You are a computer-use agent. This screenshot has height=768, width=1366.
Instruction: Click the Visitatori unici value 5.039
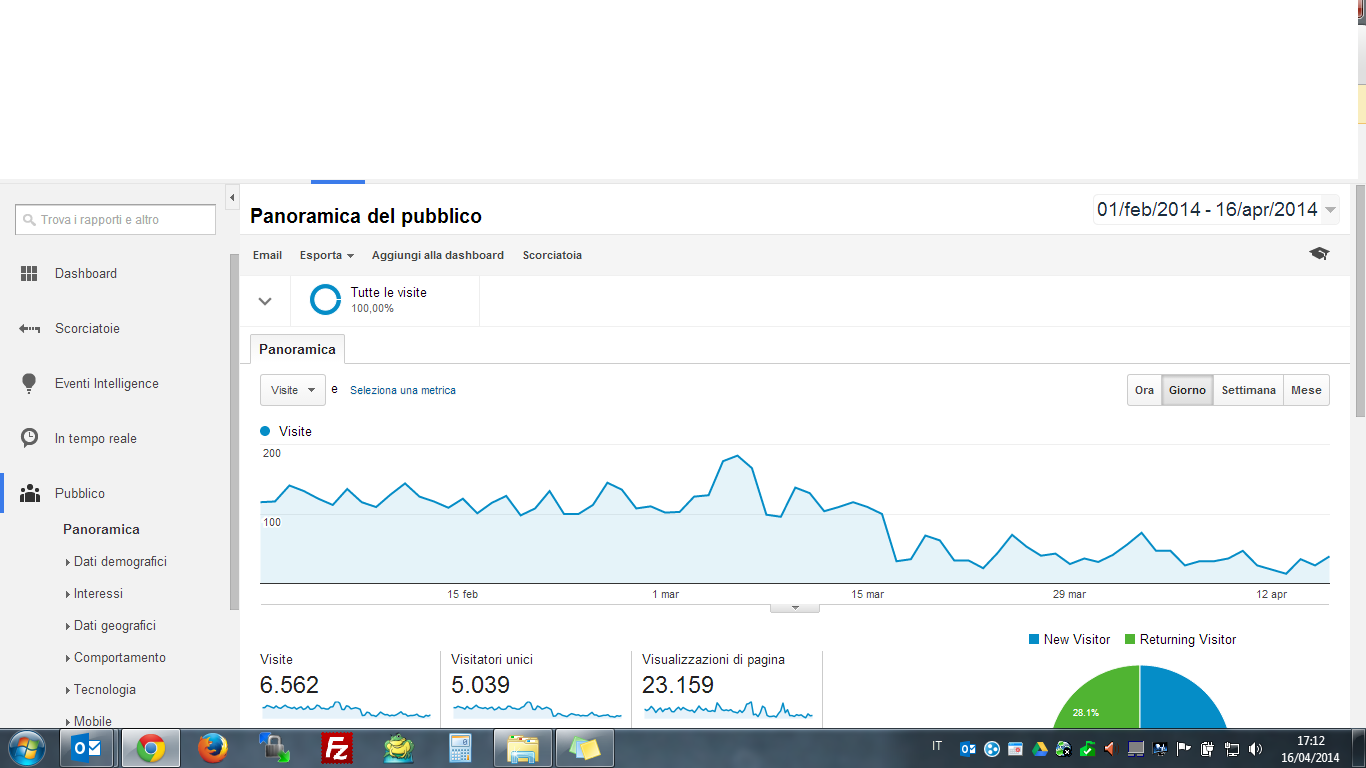(480, 685)
